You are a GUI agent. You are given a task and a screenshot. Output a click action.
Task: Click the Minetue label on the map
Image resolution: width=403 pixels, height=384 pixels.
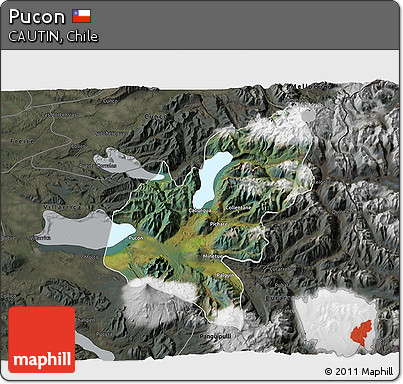[212, 256]
